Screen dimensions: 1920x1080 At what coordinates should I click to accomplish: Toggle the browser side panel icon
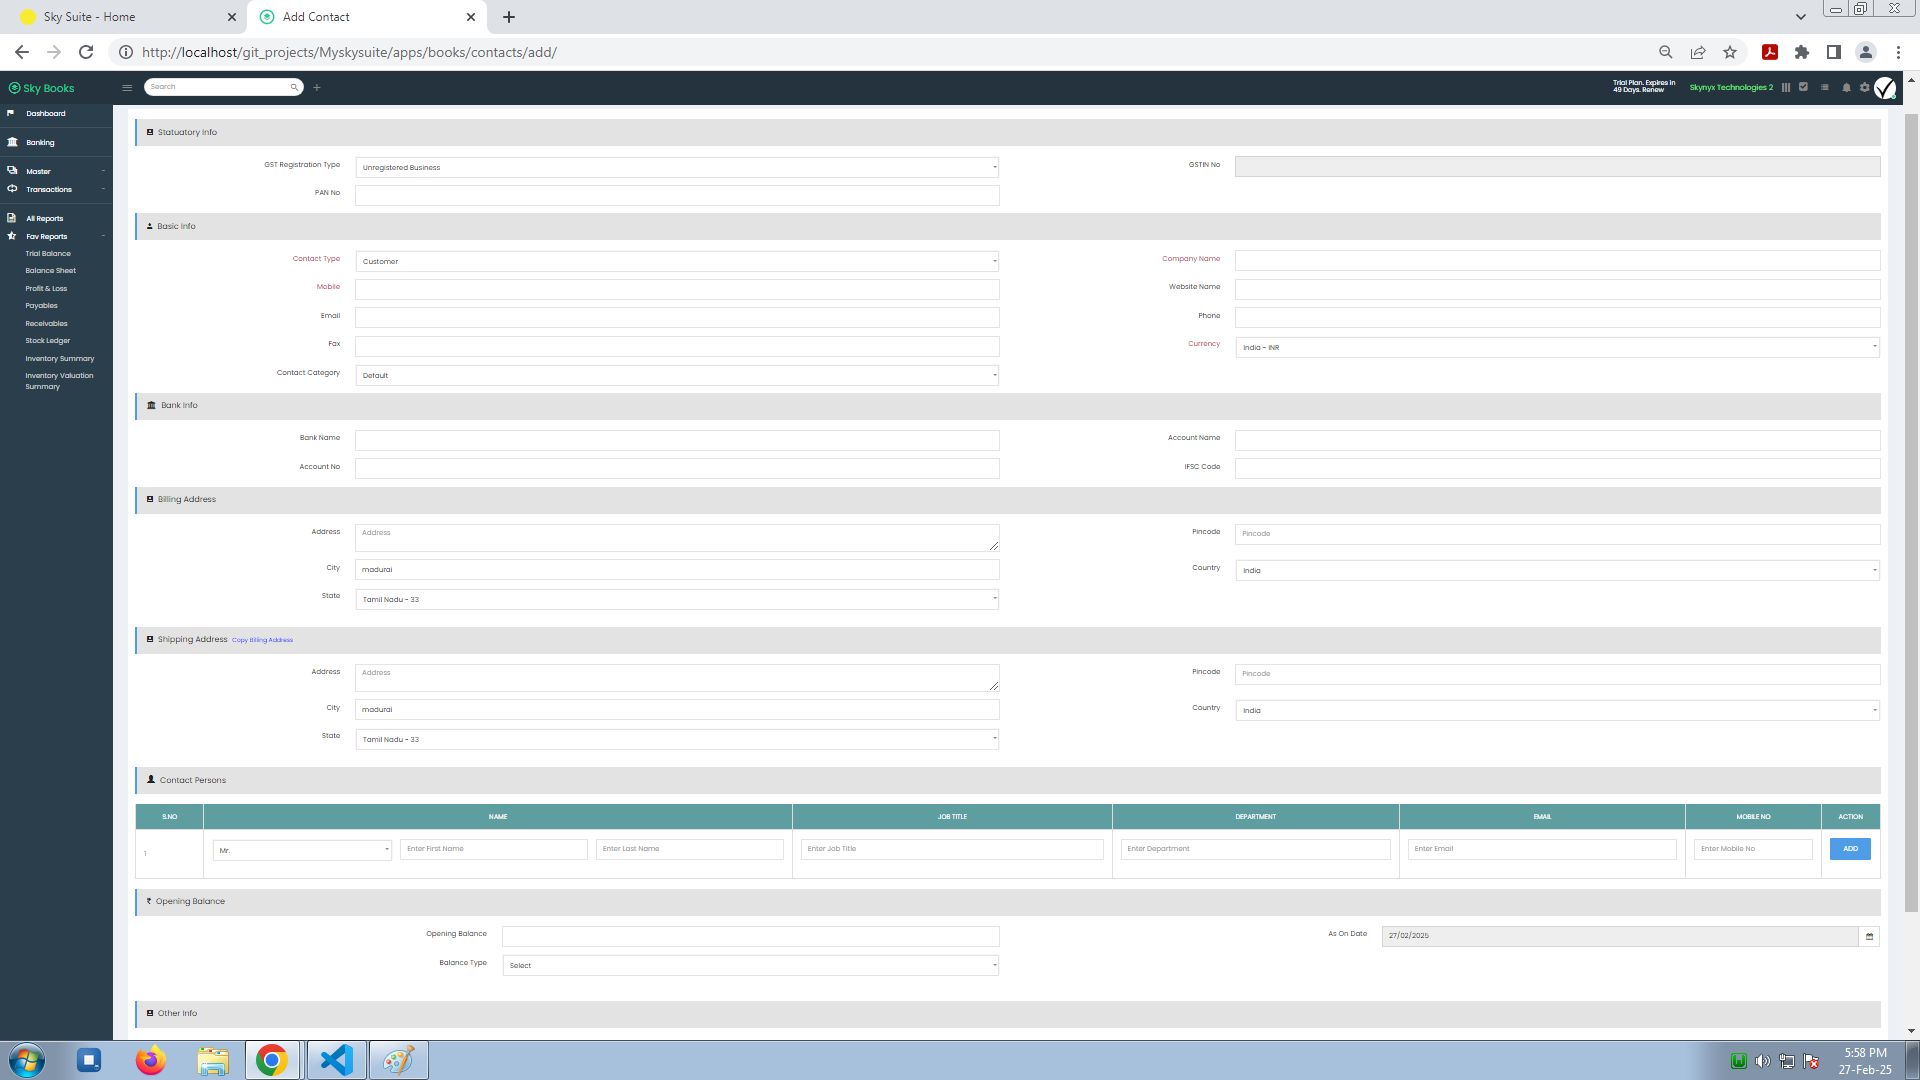click(1834, 52)
